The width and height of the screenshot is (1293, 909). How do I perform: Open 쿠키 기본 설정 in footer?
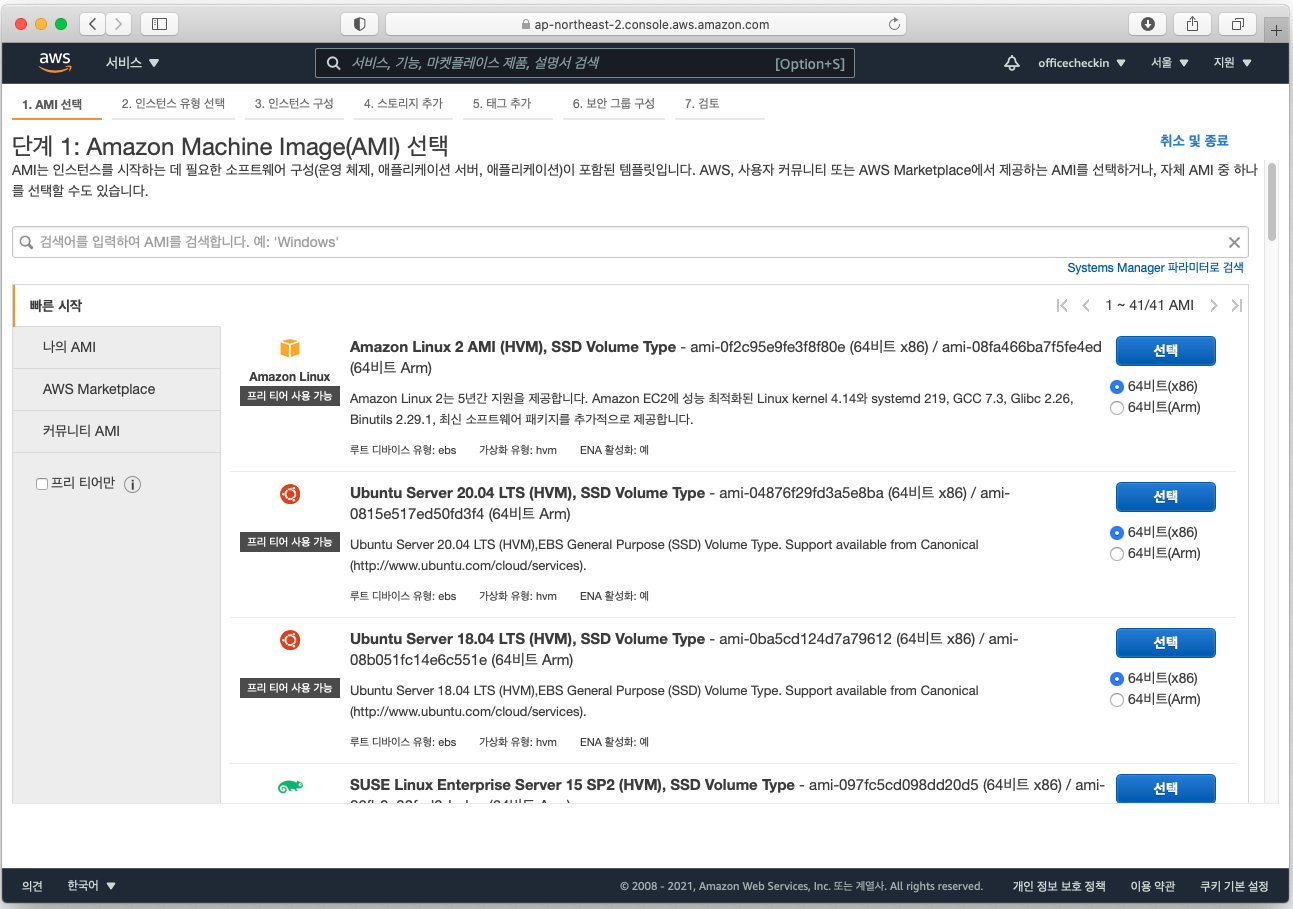pos(1234,886)
